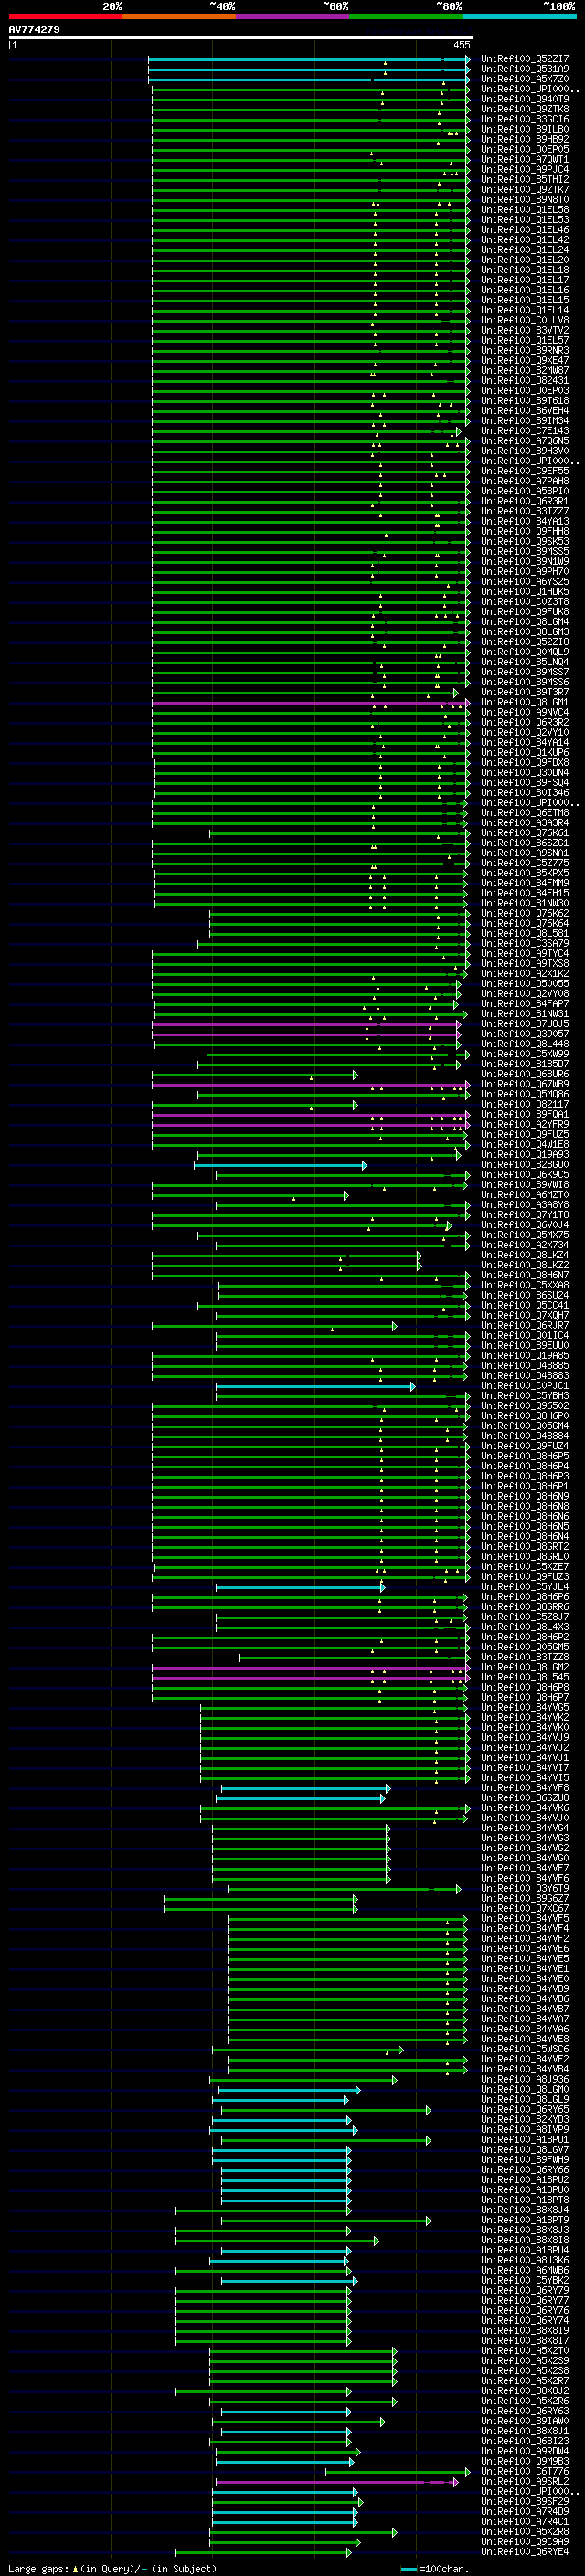Select hit UniRef100_A5X7Z0
Screen dimensions: 585x2576
click(x=525, y=80)
